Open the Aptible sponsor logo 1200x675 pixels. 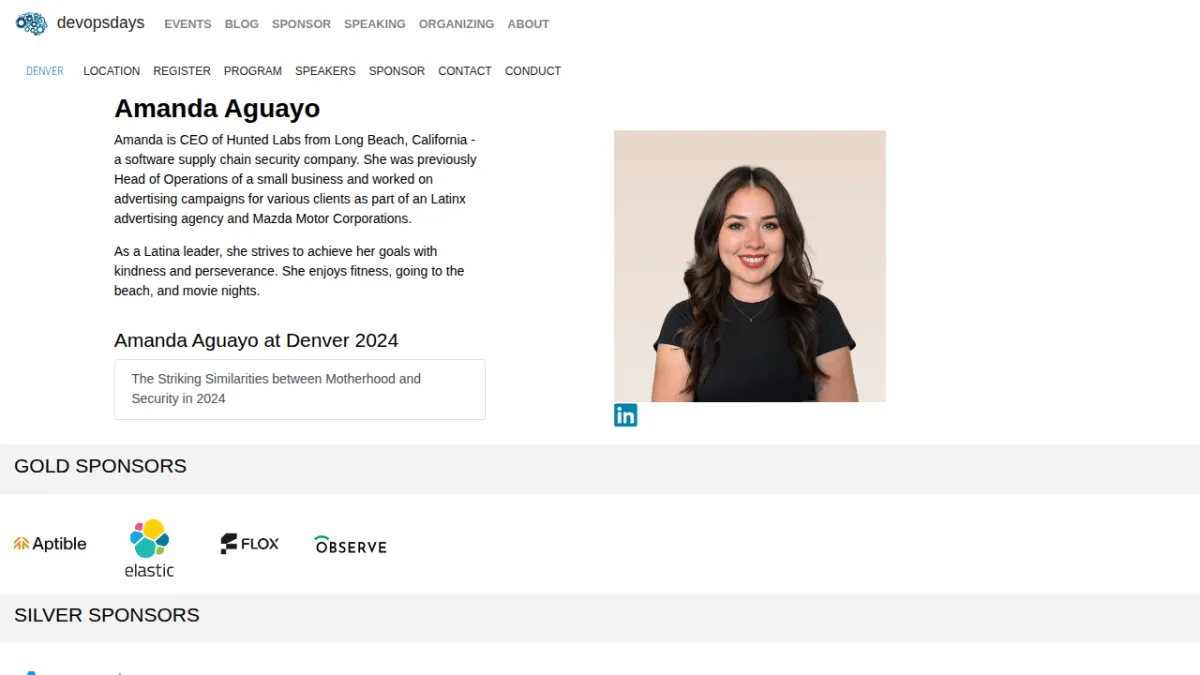click(x=50, y=544)
